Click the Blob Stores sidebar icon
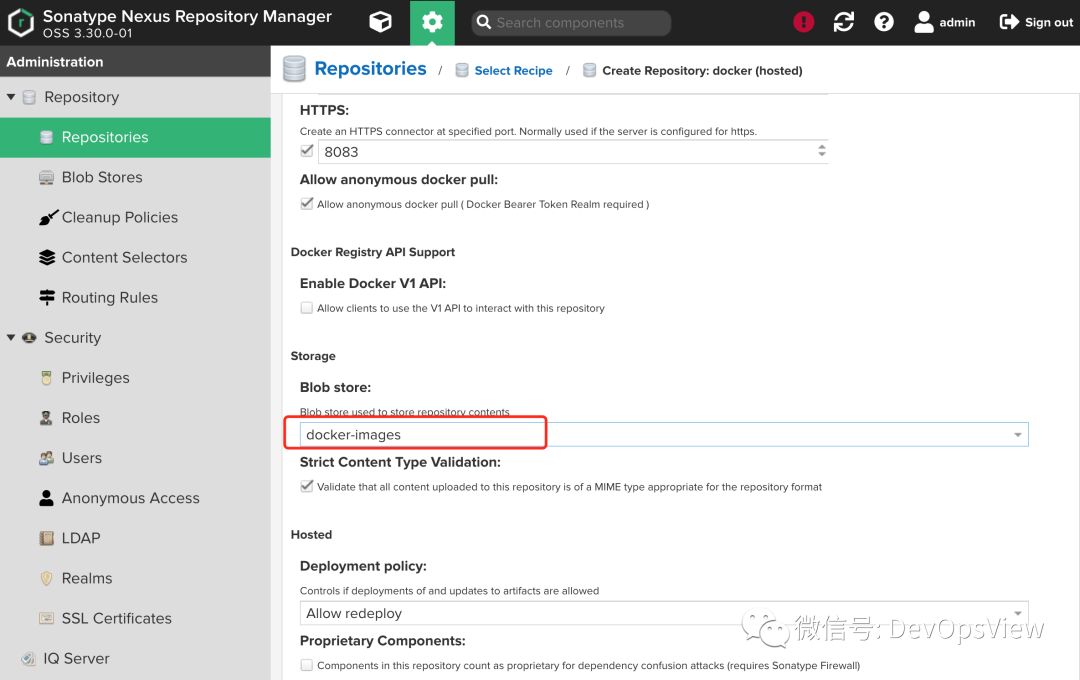This screenshot has height=680, width=1080. [46, 178]
